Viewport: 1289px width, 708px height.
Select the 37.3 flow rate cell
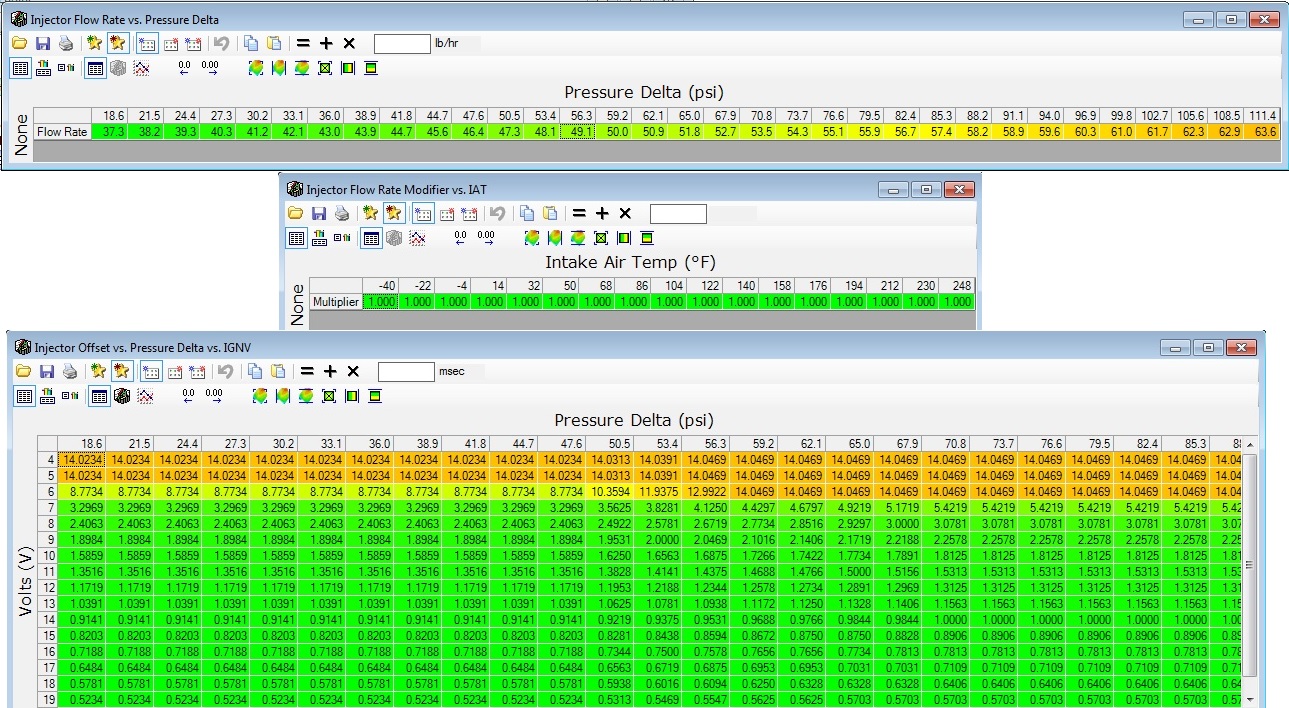[x=109, y=131]
